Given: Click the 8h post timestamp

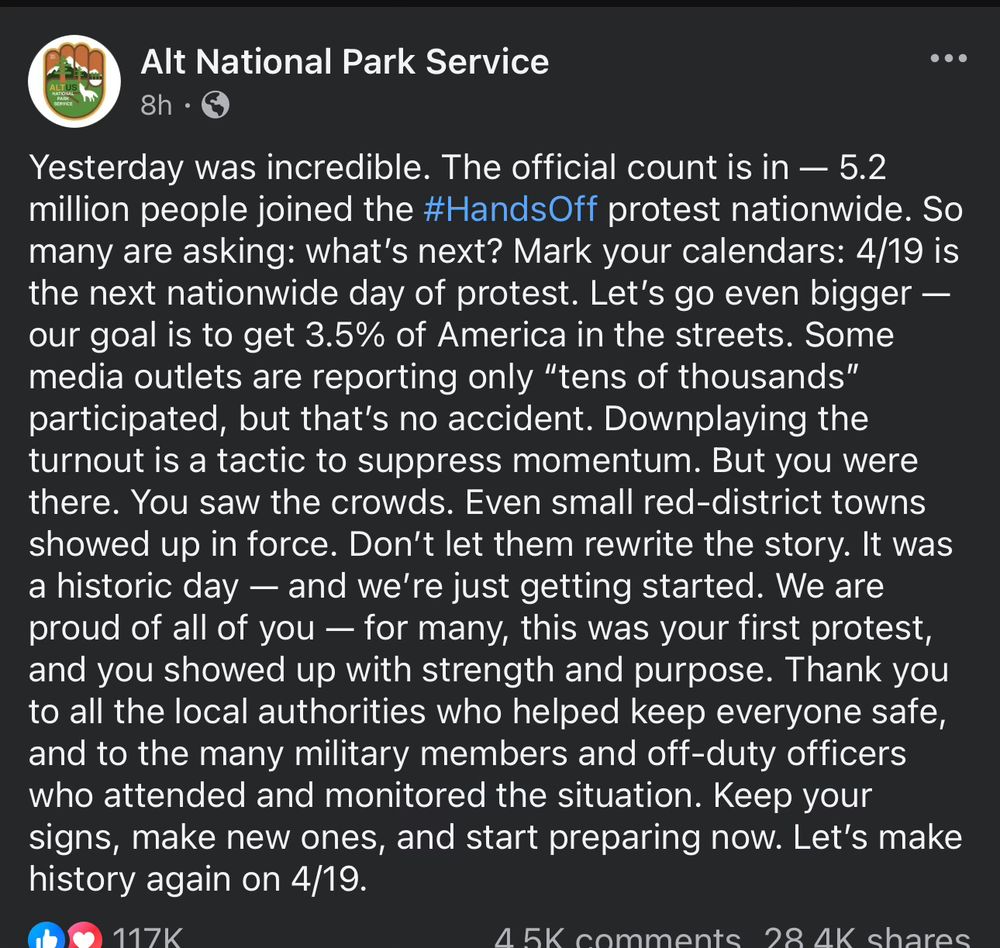Looking at the screenshot, I should [156, 104].
